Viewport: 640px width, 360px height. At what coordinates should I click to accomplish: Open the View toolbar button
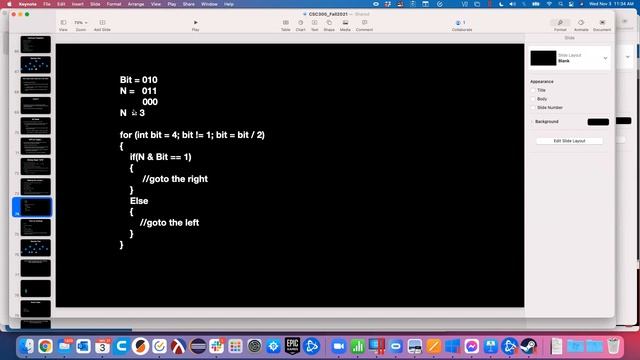click(x=63, y=25)
